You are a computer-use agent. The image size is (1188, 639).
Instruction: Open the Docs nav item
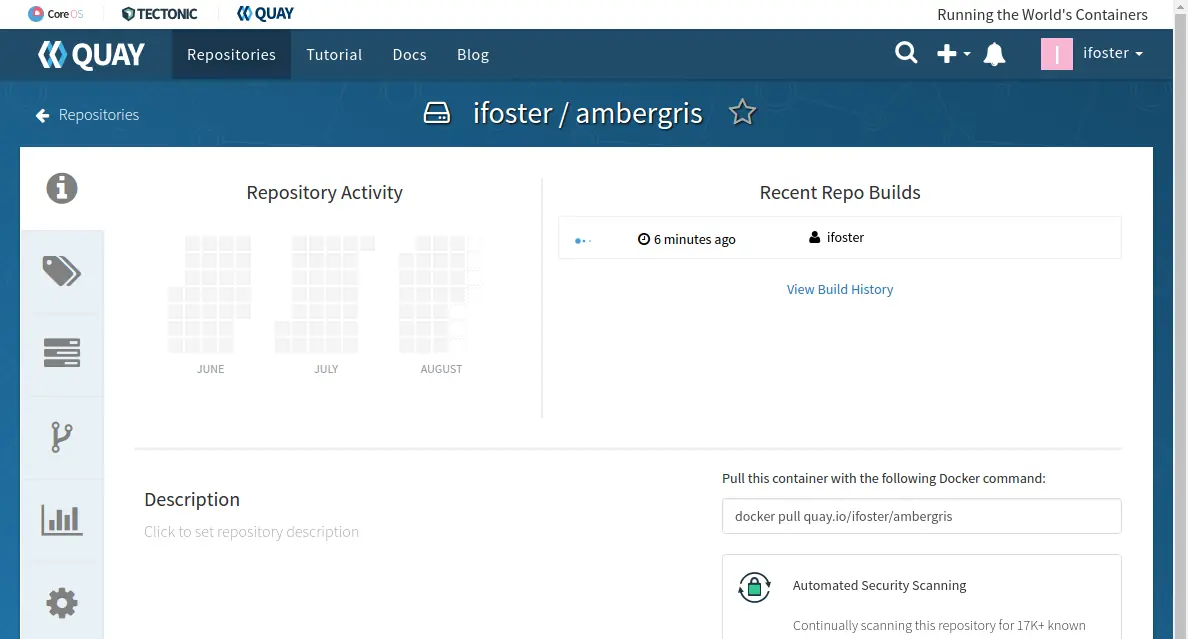point(409,55)
